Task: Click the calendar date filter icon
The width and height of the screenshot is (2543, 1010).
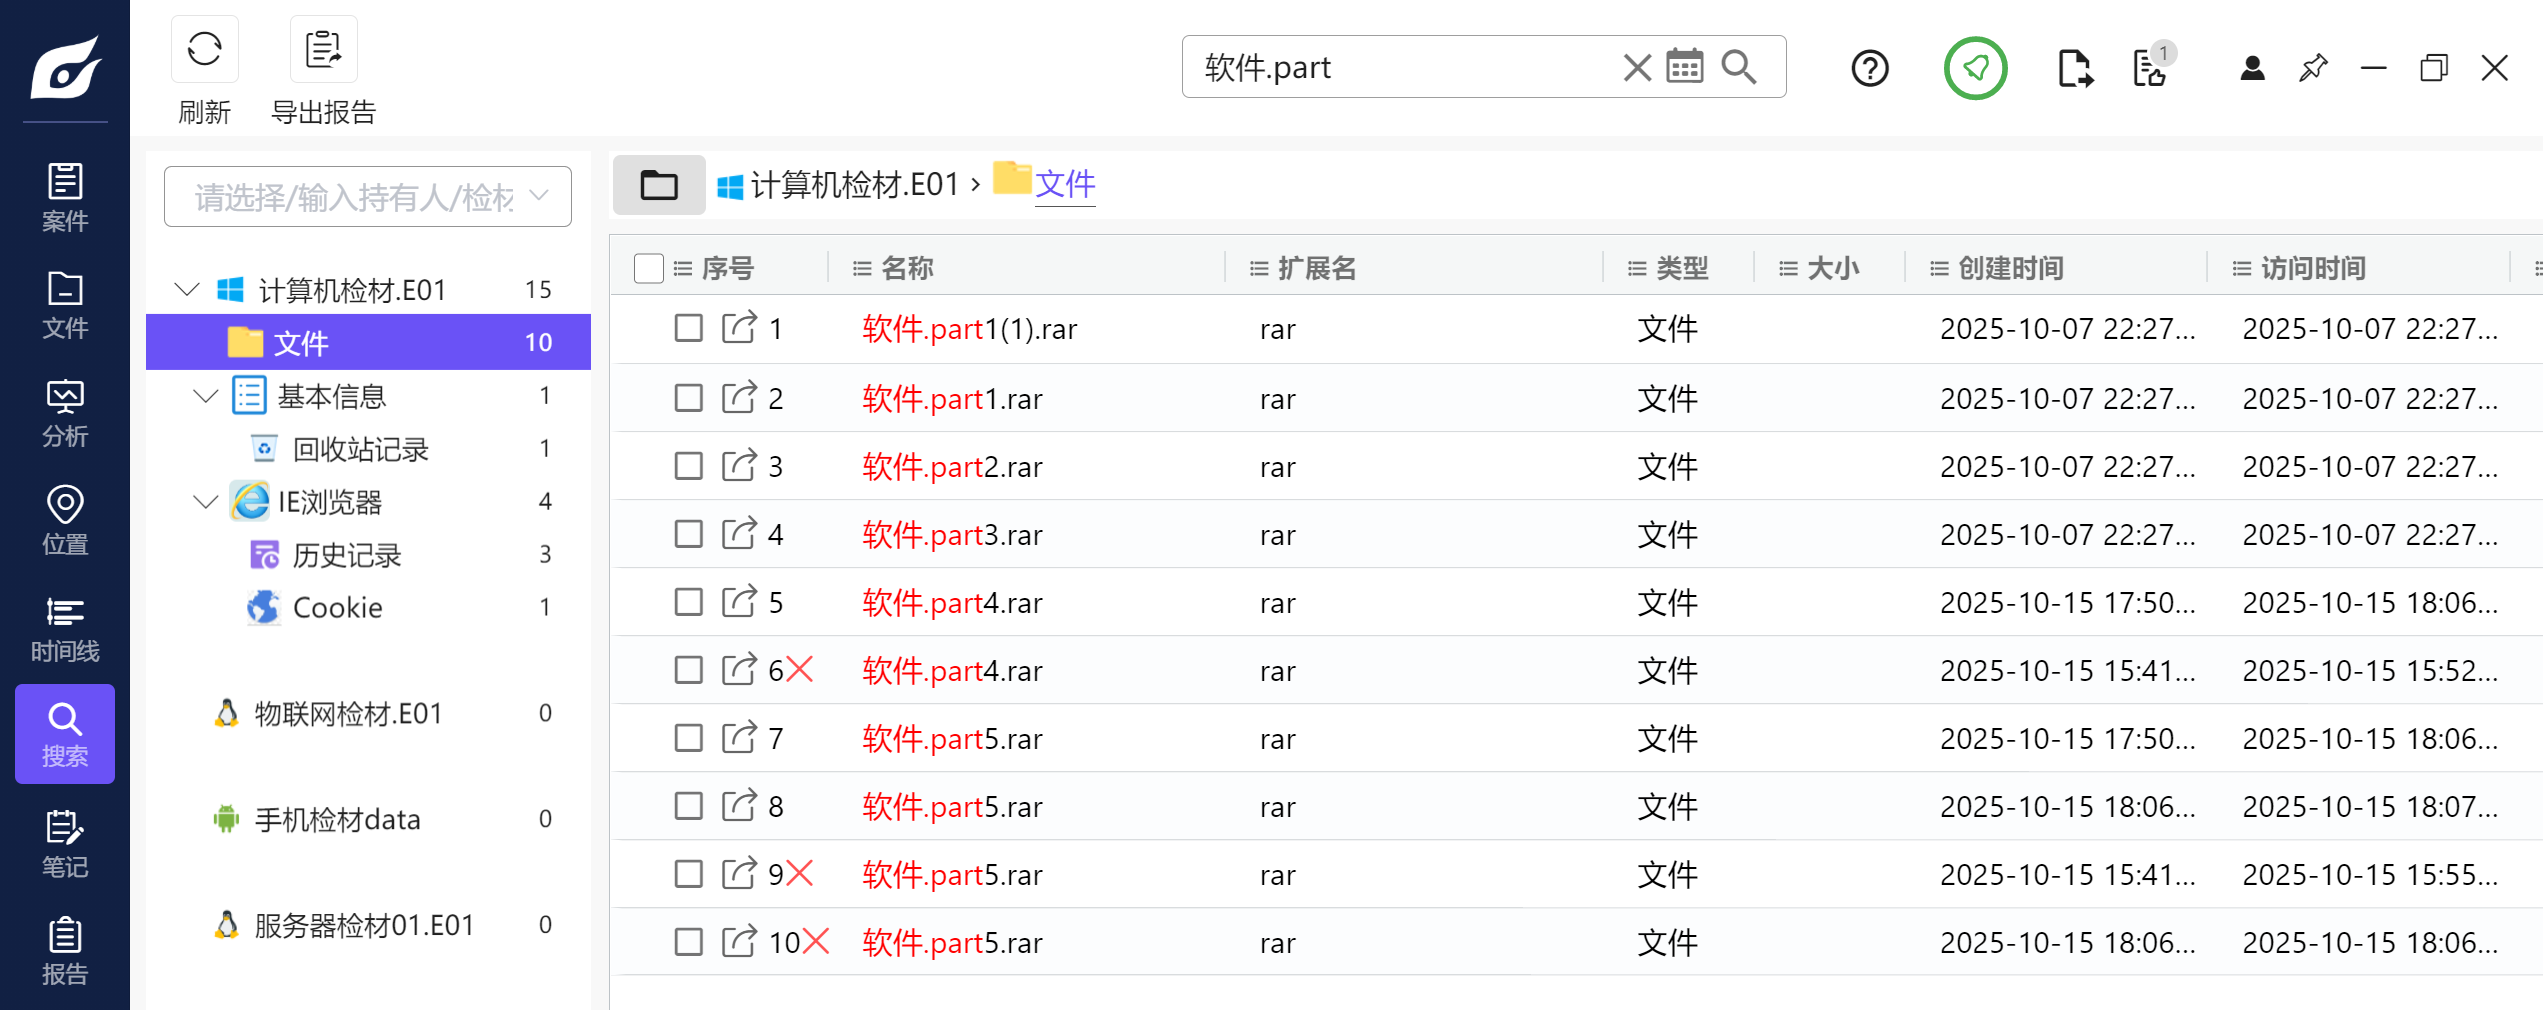Action: click(x=1685, y=67)
